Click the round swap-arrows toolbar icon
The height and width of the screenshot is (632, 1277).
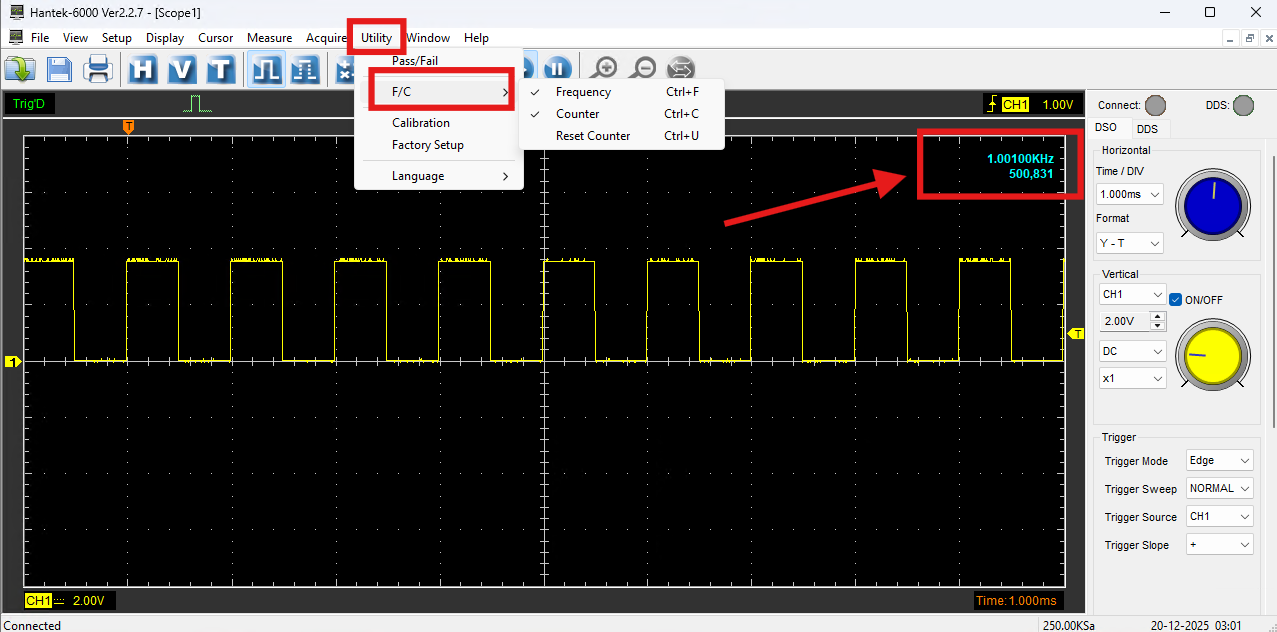681,69
